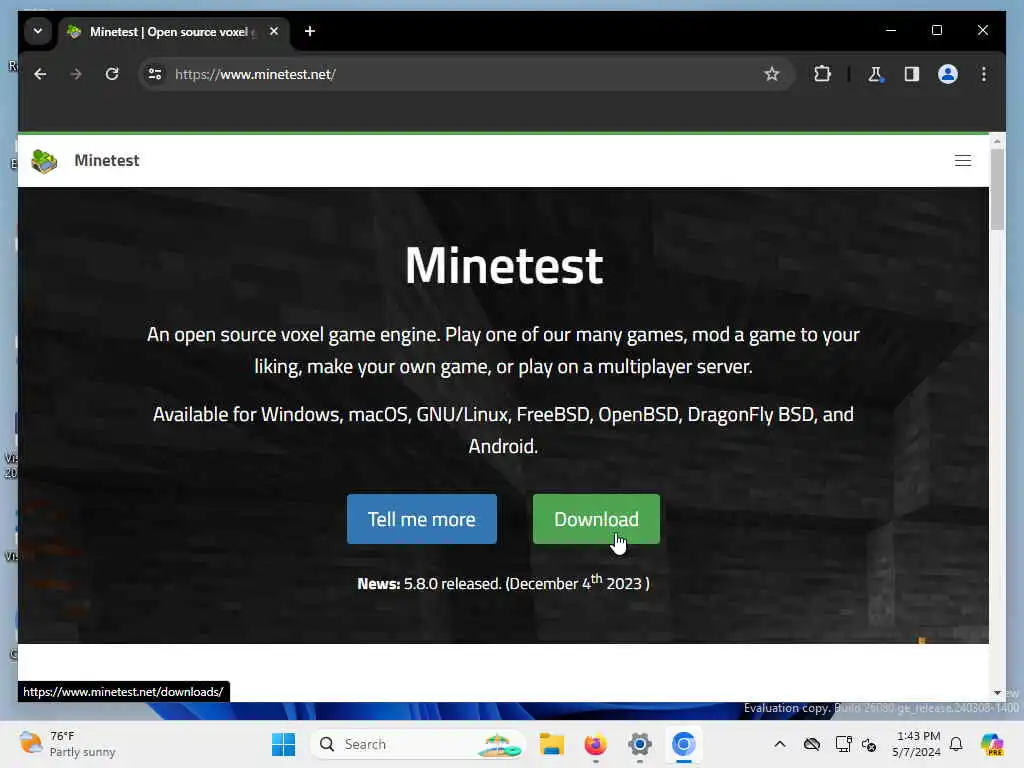This screenshot has height=768, width=1024.
Task: Open the clock showing 1:43 PM
Action: coord(917,744)
